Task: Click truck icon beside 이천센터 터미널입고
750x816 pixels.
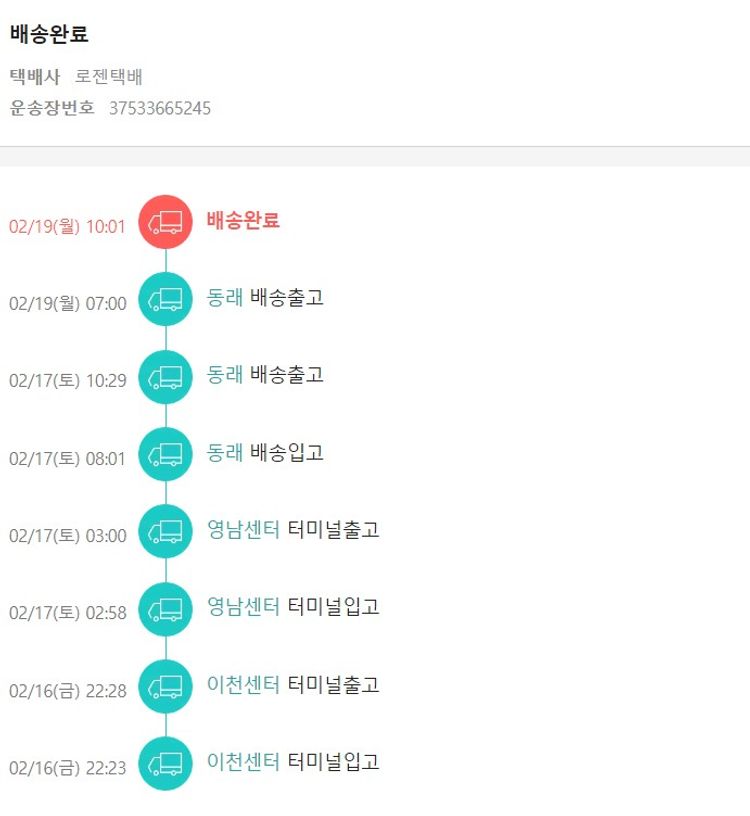Action: (x=165, y=763)
